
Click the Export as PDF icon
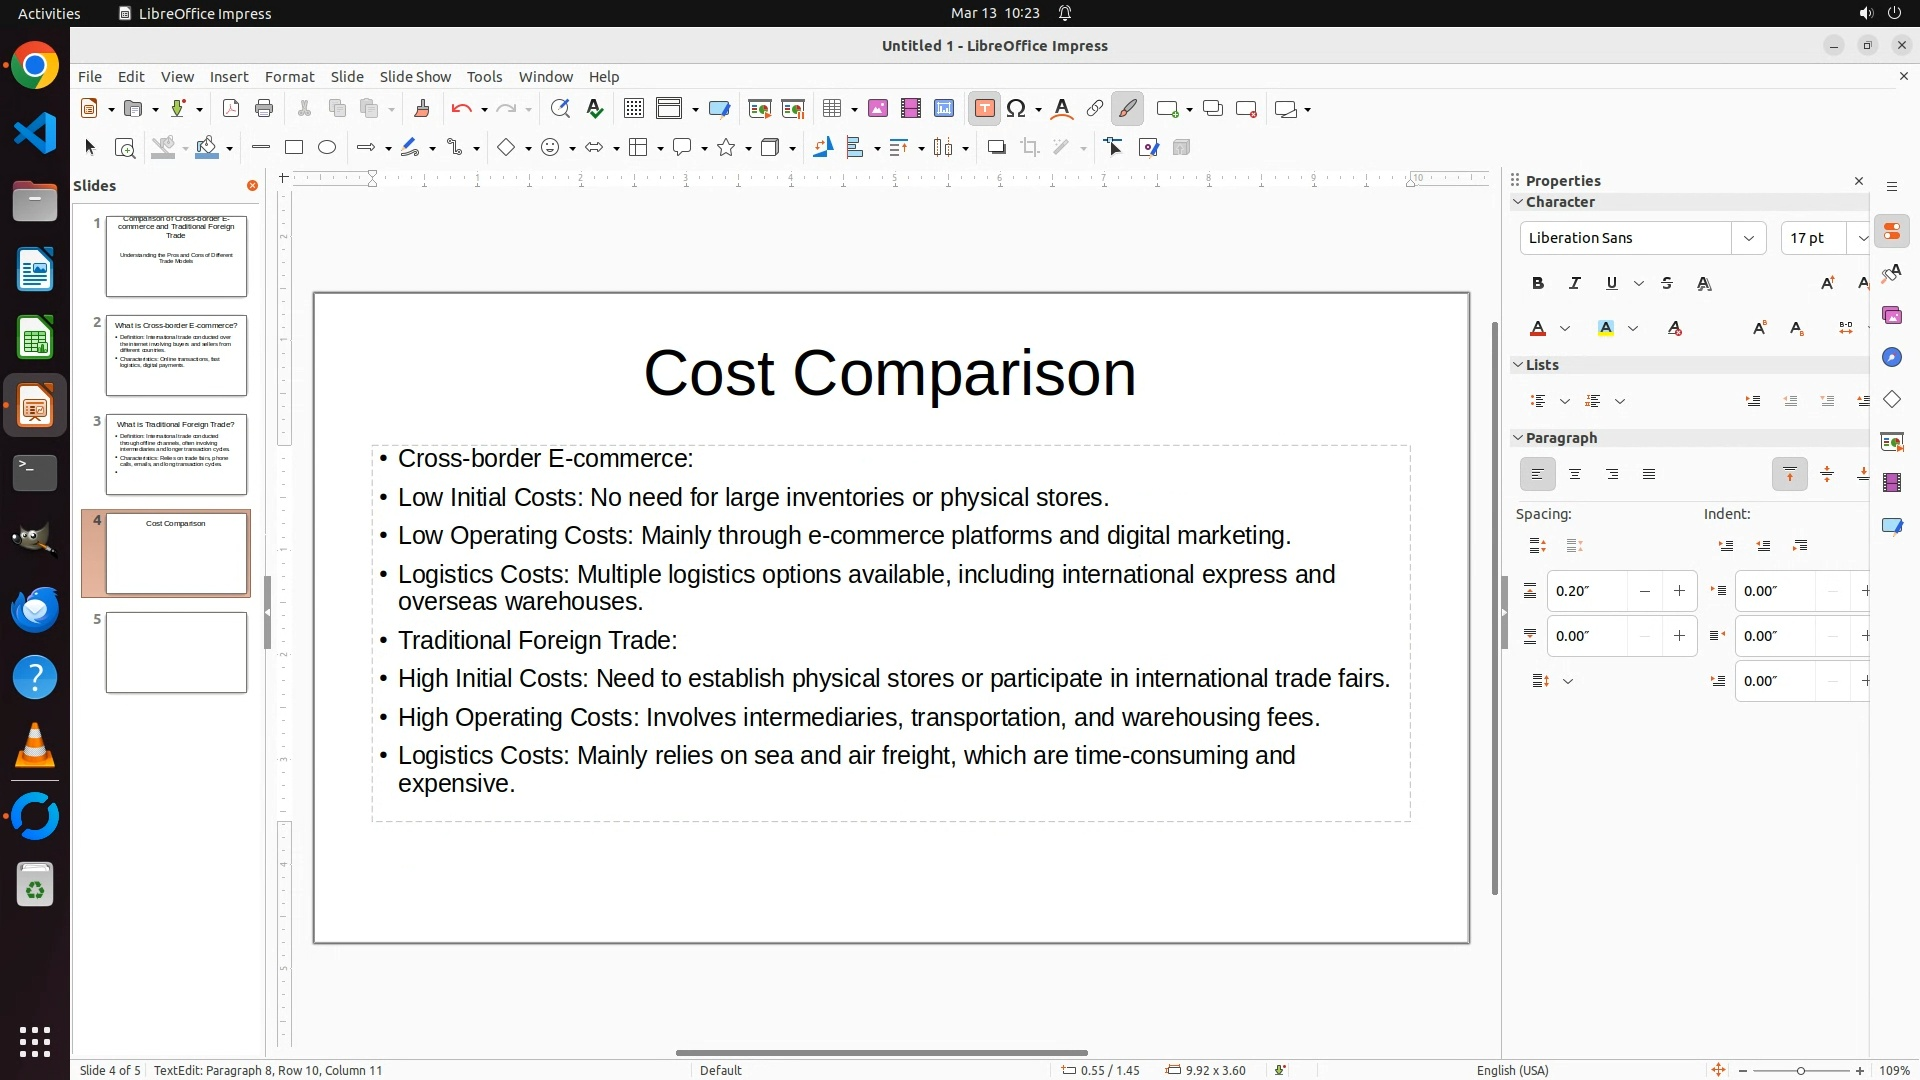(x=231, y=109)
